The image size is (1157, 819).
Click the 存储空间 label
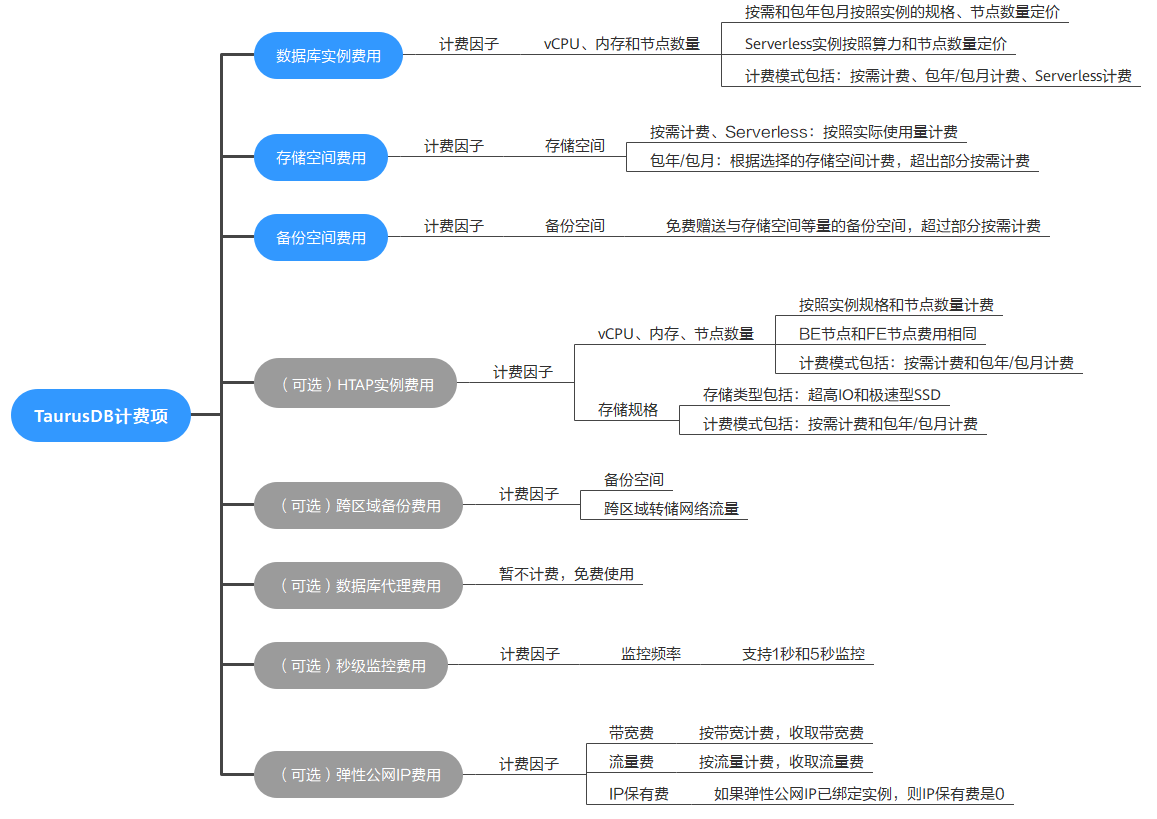[575, 146]
